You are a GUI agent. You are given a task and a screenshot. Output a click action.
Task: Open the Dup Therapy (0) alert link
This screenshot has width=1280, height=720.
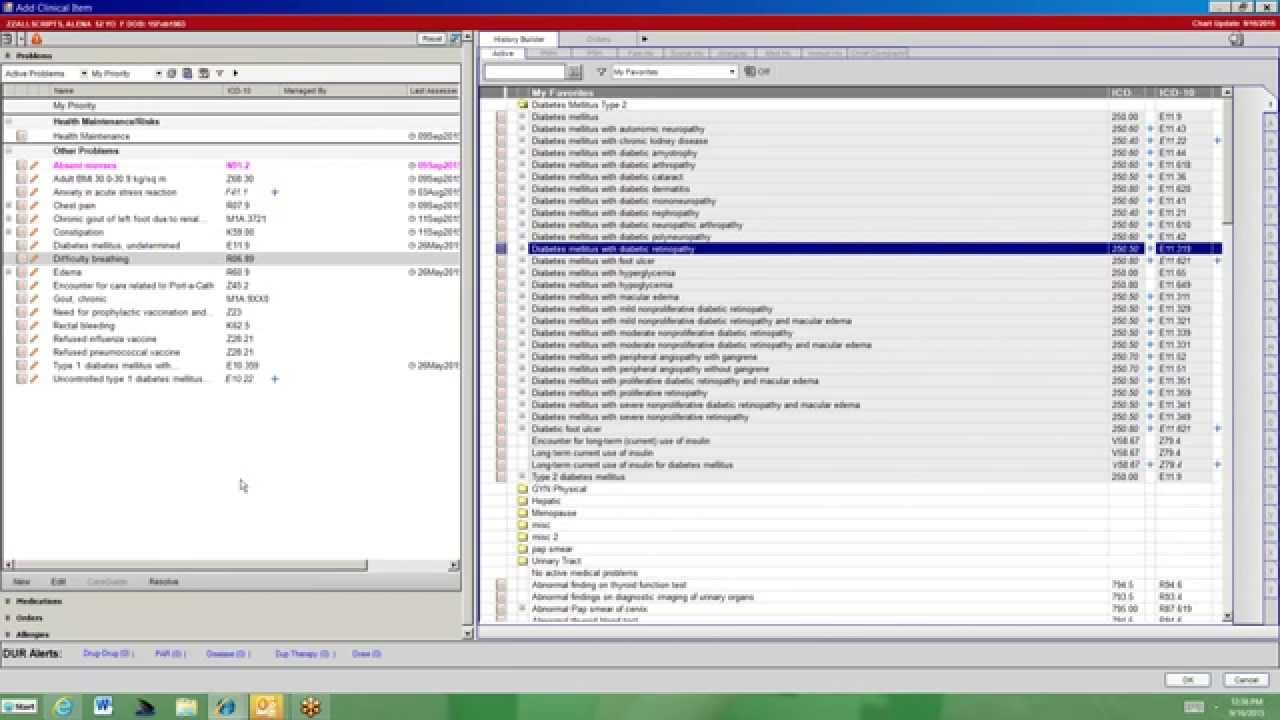tap(303, 654)
